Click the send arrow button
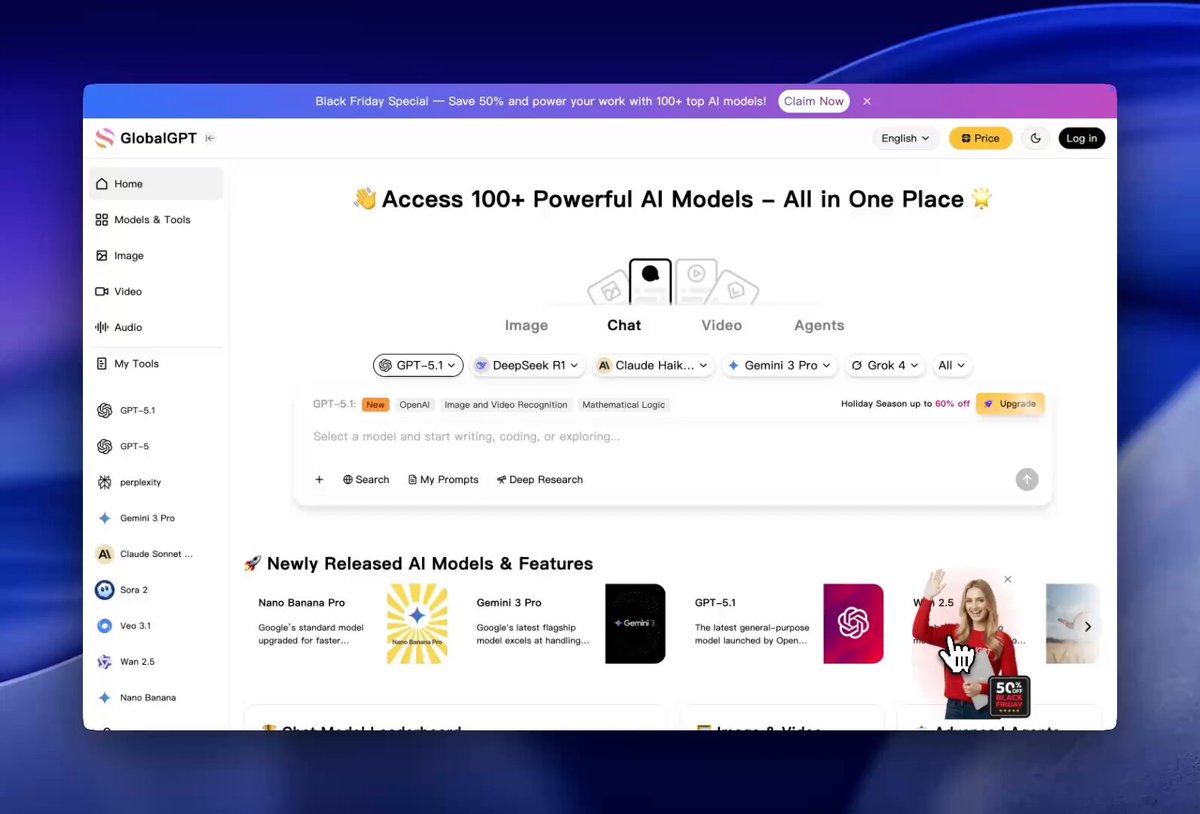The height and width of the screenshot is (814, 1200). point(1027,480)
